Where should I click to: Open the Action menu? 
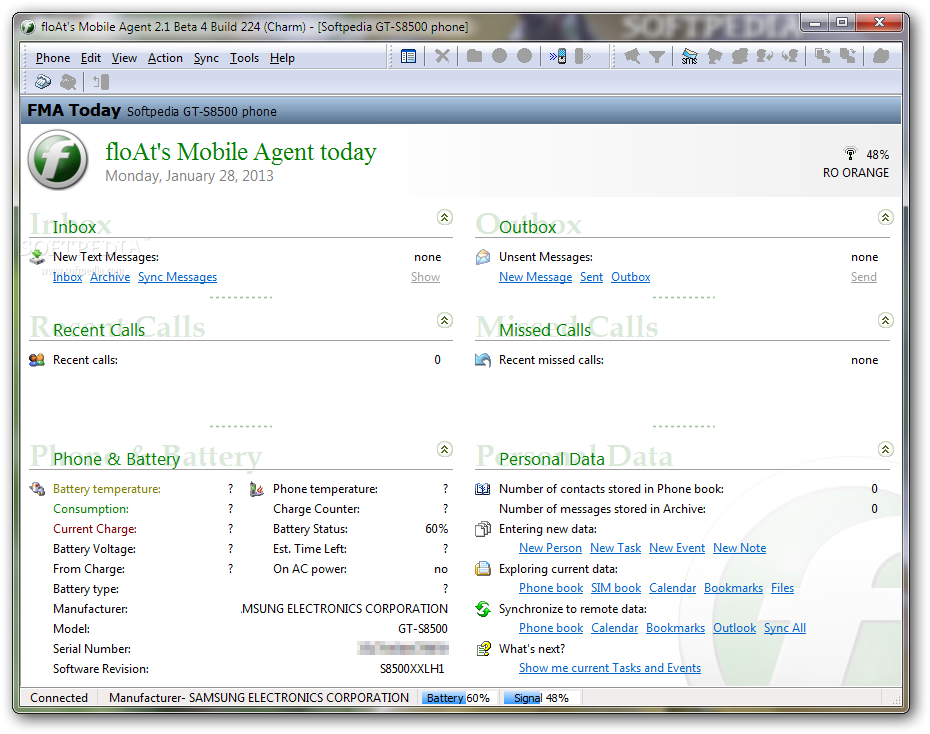pos(165,58)
